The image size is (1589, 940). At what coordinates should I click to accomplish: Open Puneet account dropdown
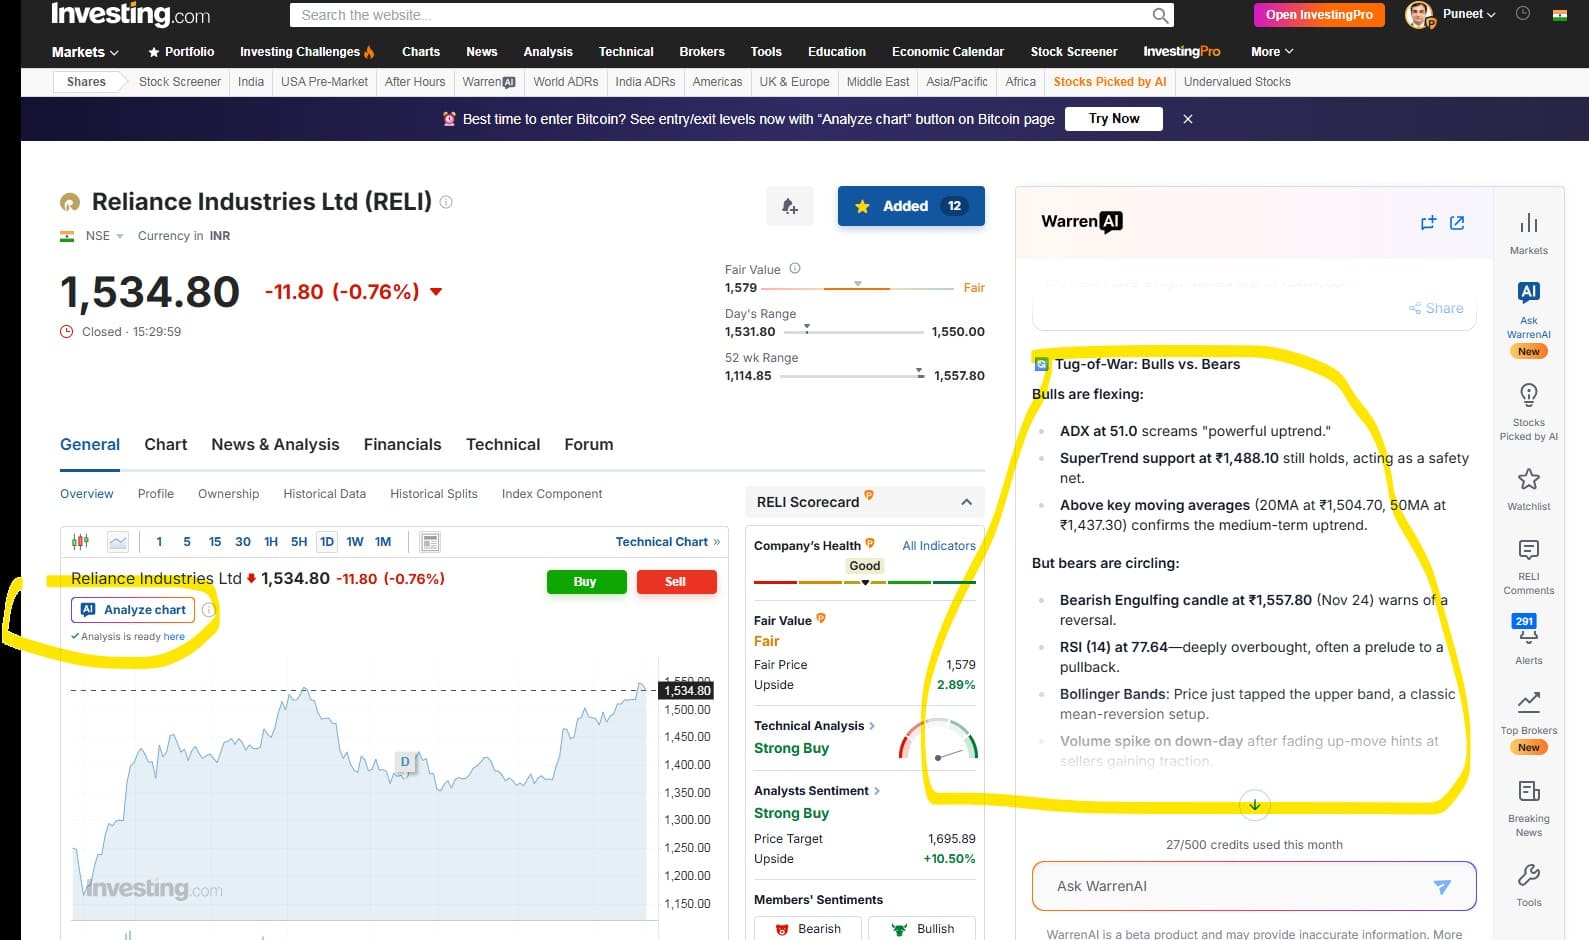click(1469, 14)
